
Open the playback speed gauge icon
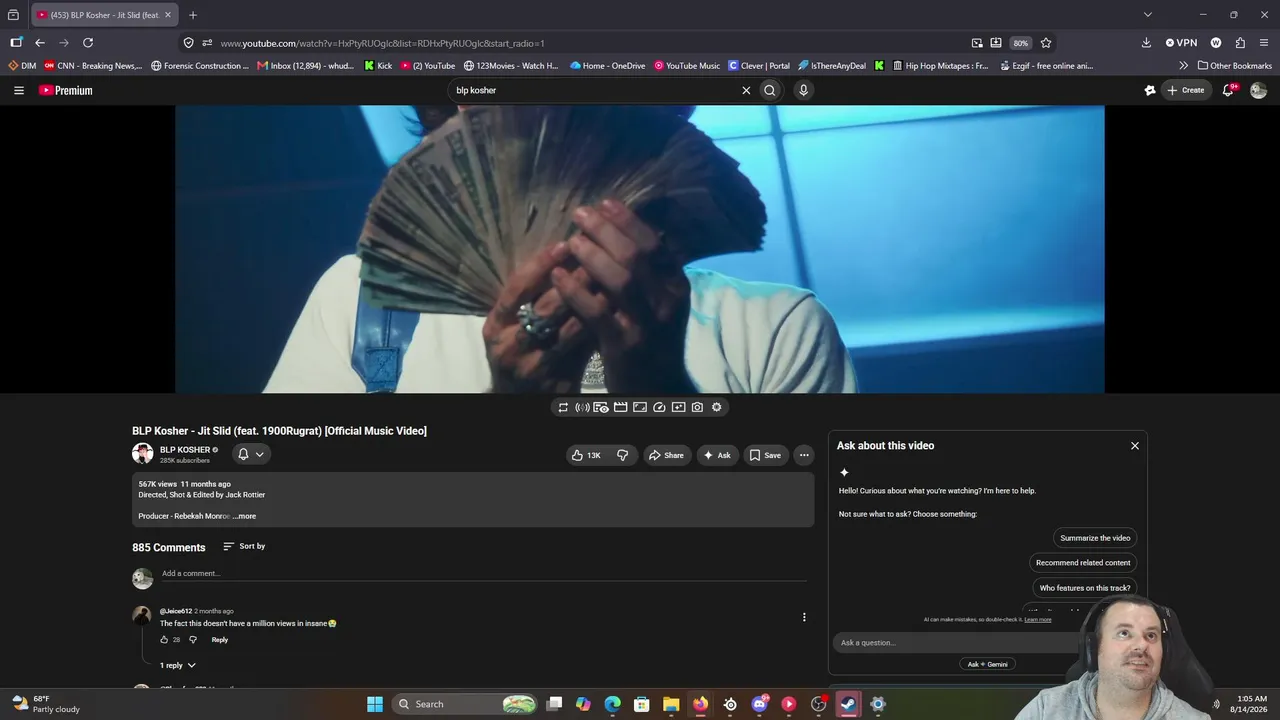659,407
